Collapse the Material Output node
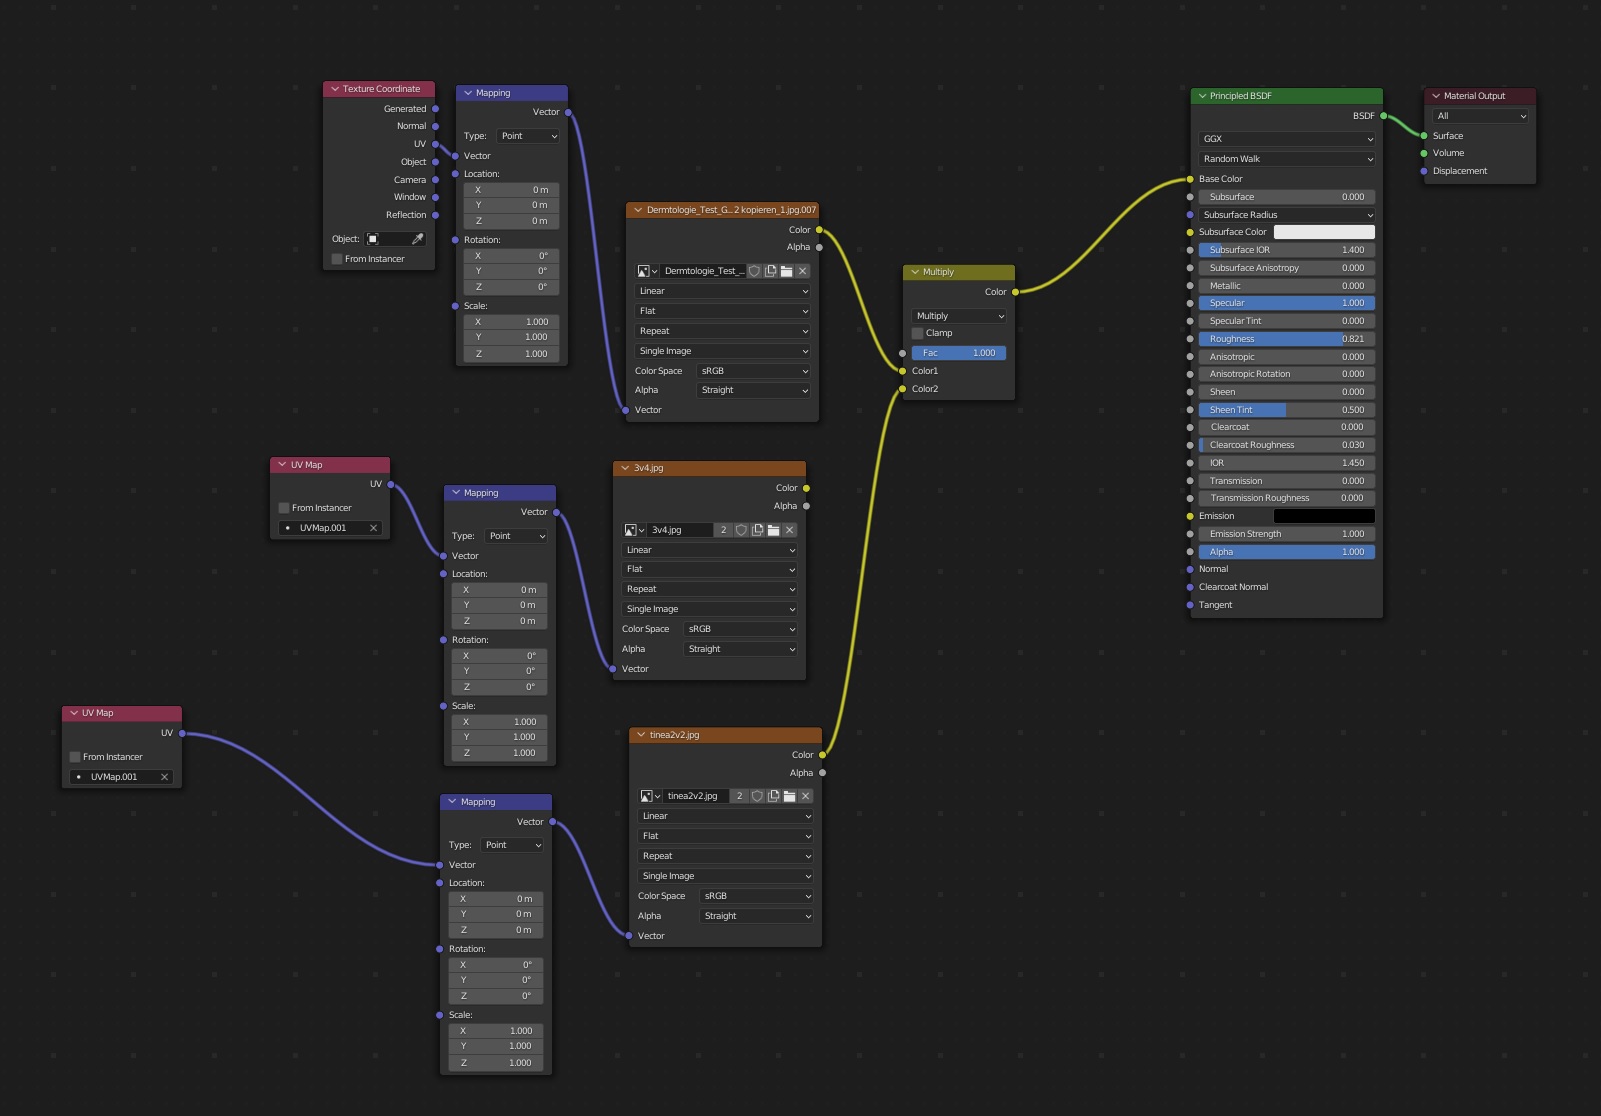Viewport: 1601px width, 1116px height. point(1435,96)
